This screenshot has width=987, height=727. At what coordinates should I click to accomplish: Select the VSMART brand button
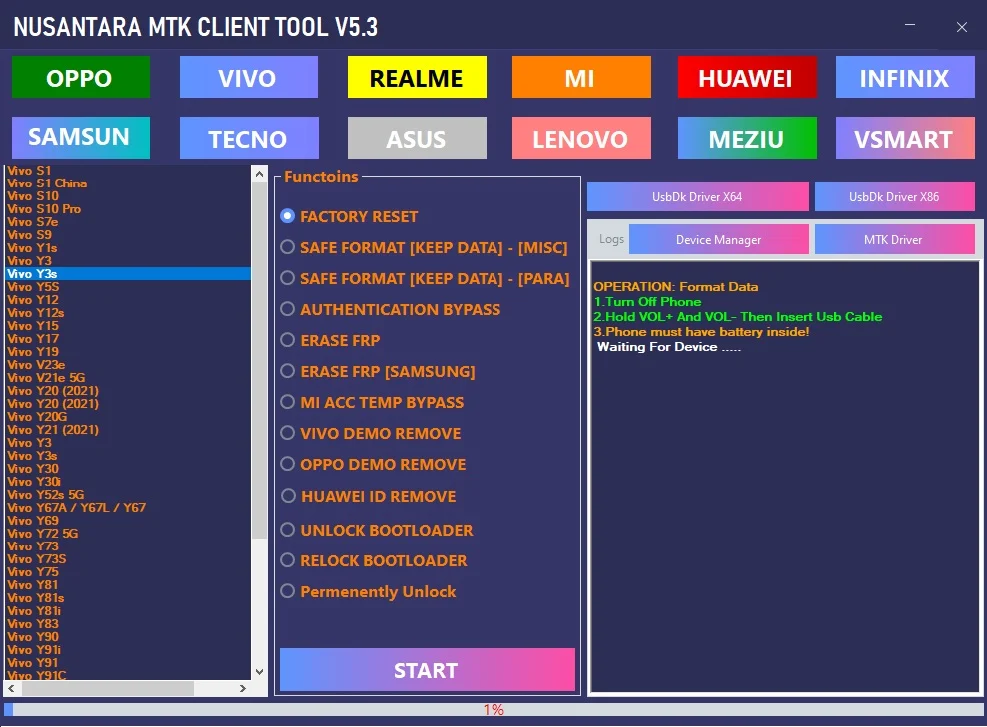[905, 138]
